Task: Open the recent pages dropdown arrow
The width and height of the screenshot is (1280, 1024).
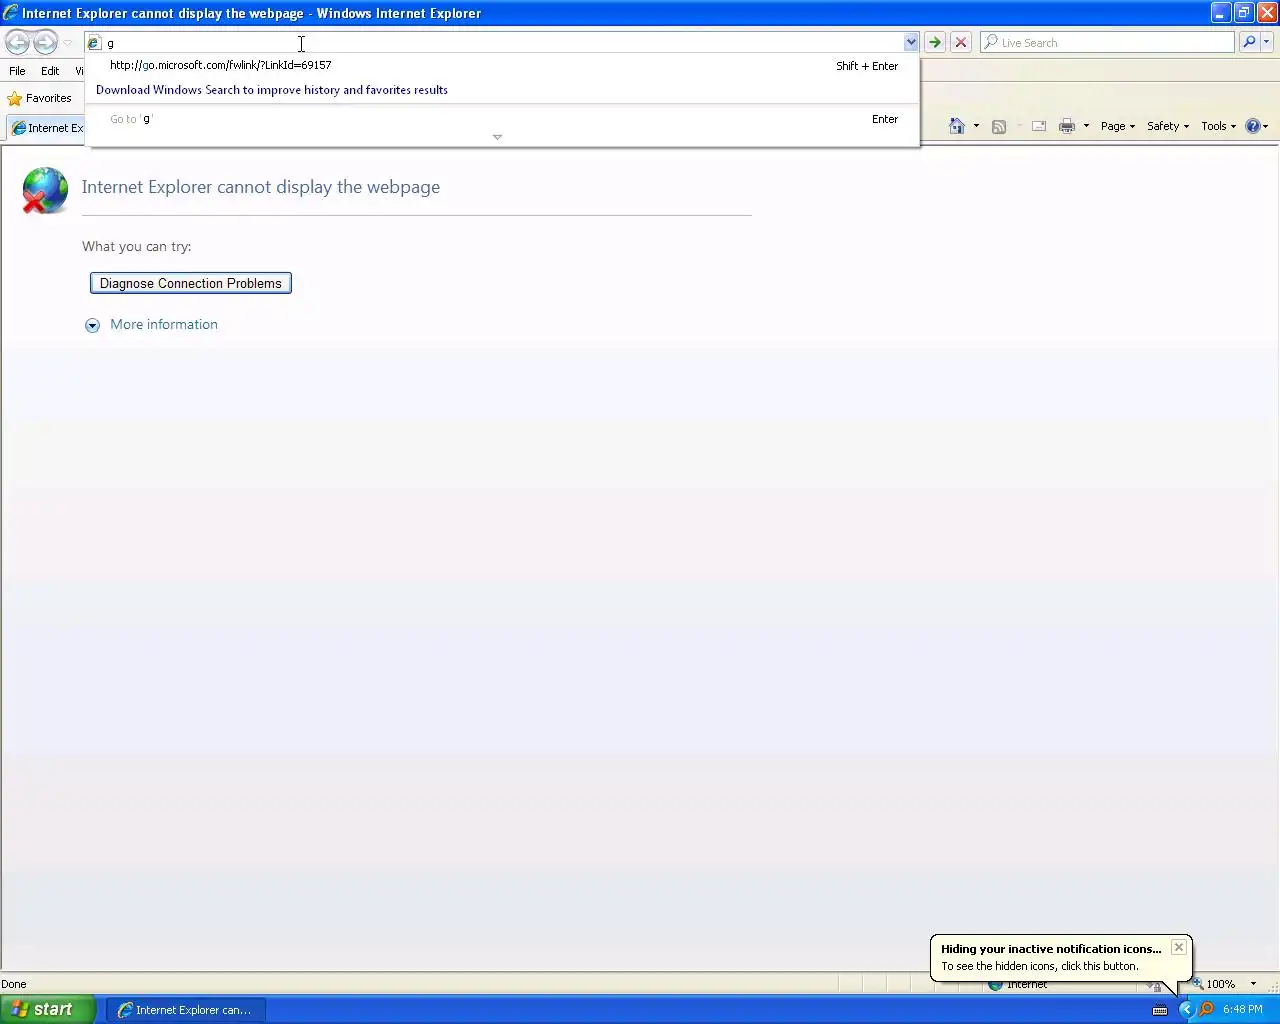Action: 67,43
